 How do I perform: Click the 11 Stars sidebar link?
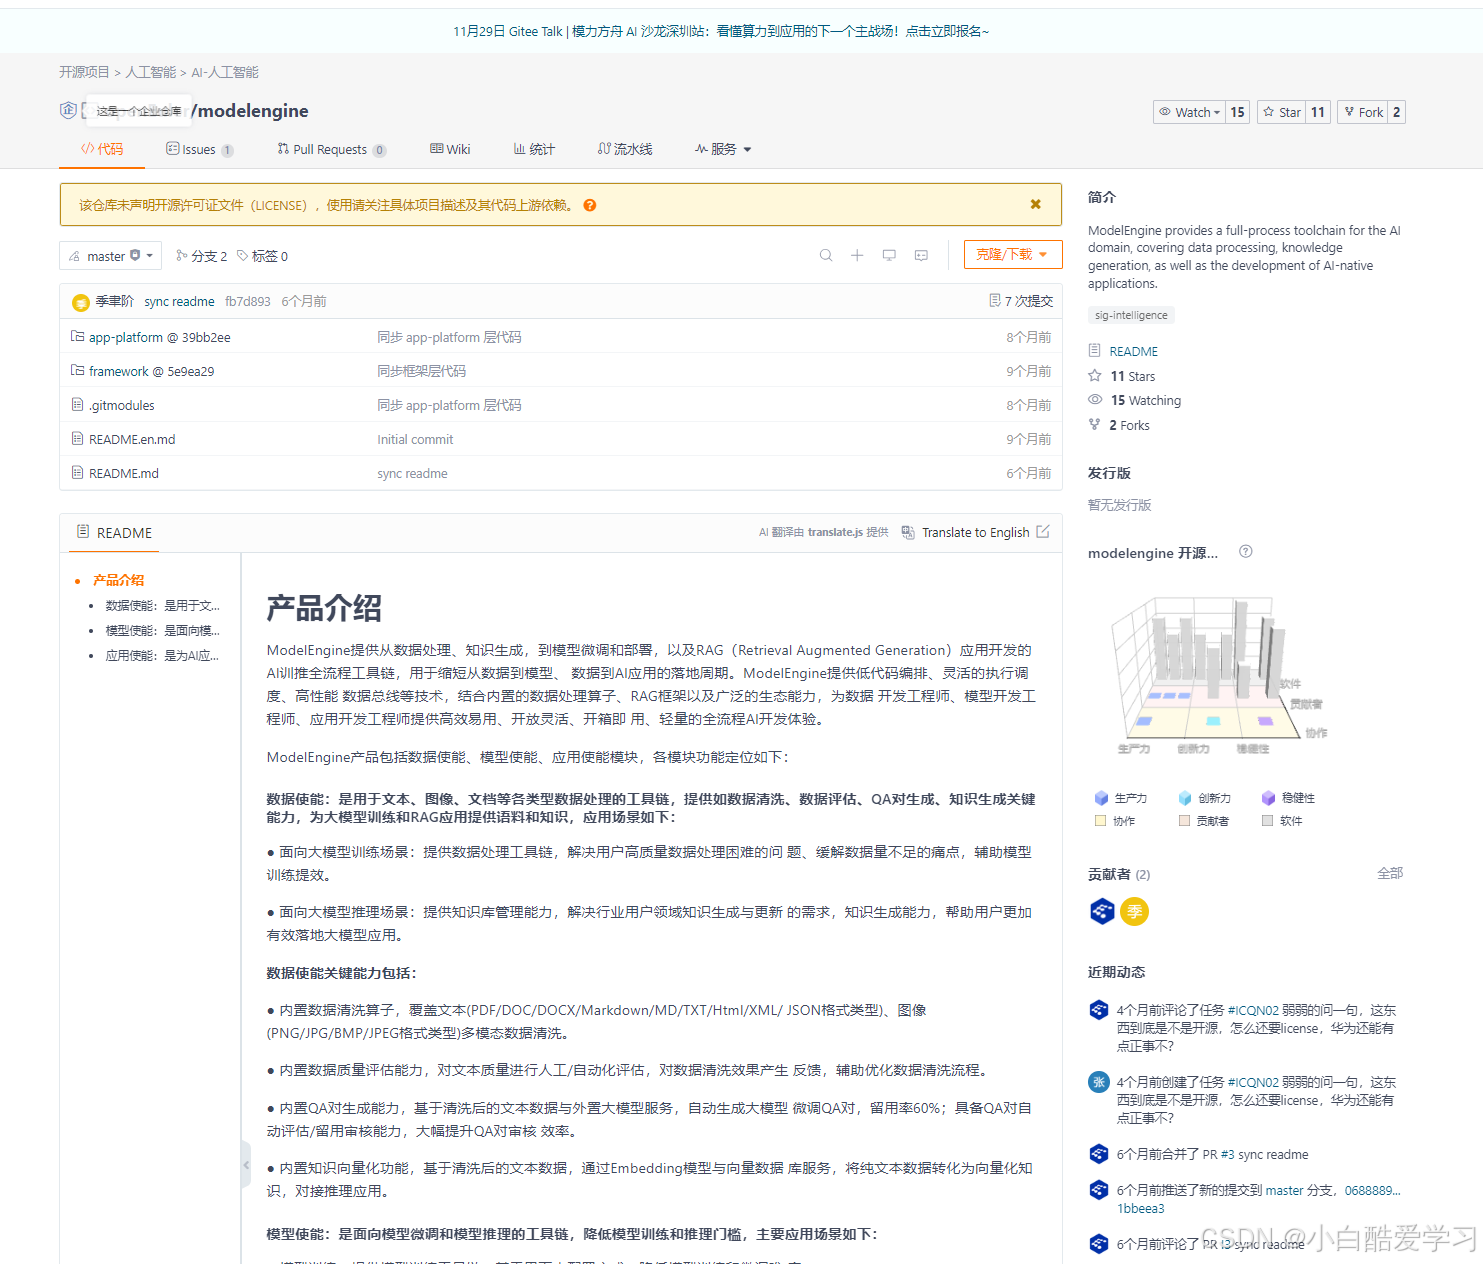[x=1132, y=376]
